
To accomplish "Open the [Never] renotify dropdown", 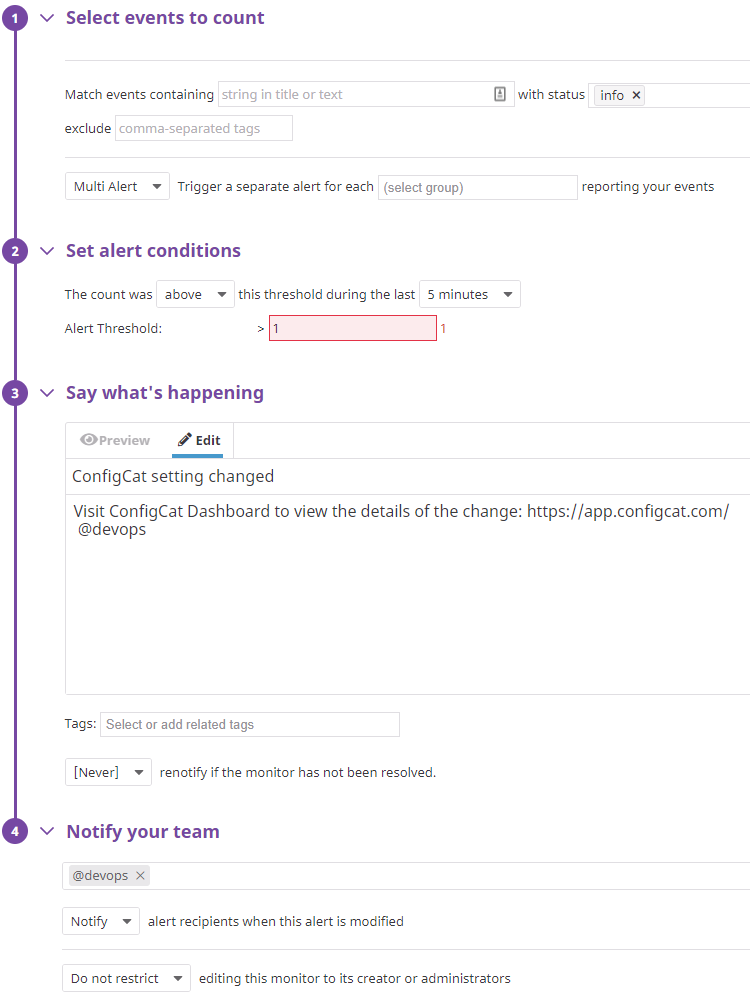I will pos(108,772).
